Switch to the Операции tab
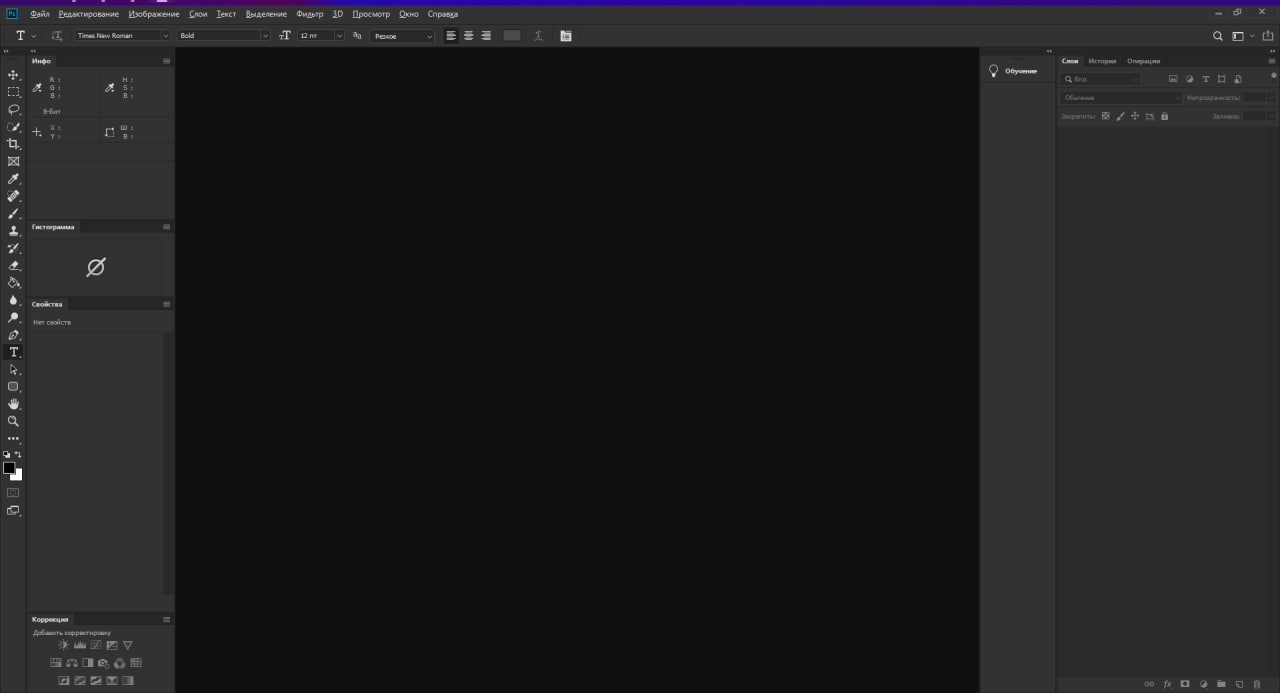This screenshot has width=1280, height=693. [1143, 61]
